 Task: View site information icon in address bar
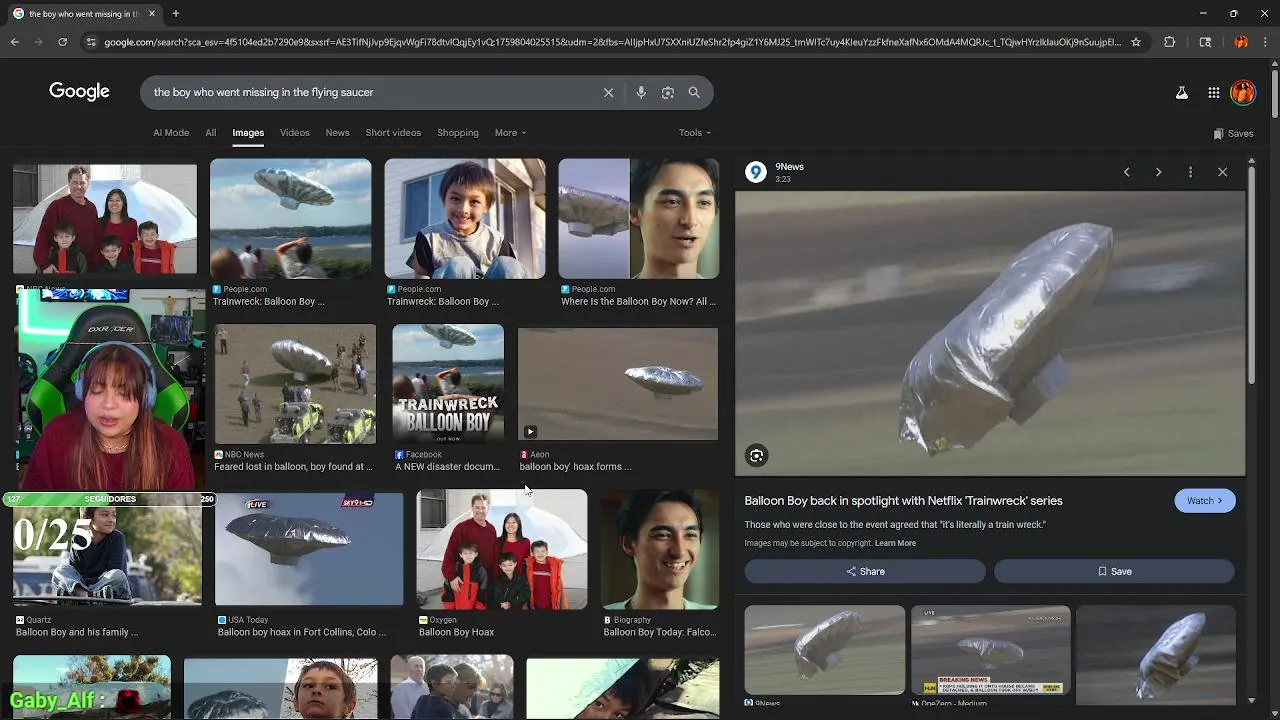91,42
